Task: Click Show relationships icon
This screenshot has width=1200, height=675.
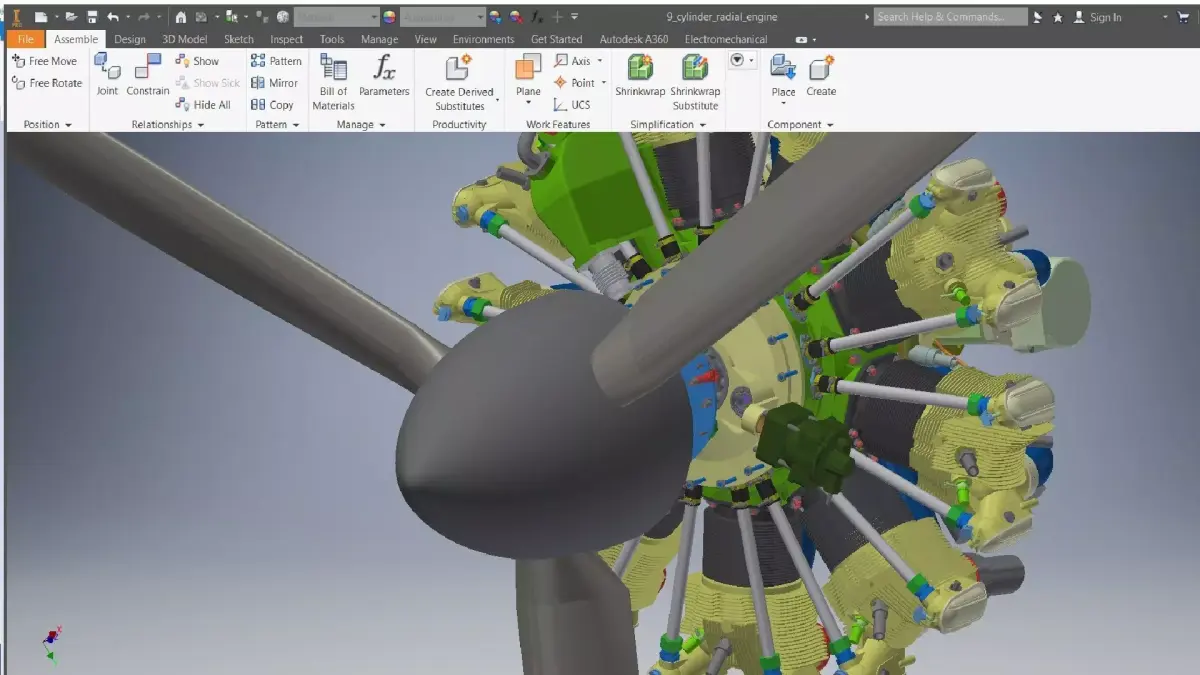Action: tap(197, 61)
